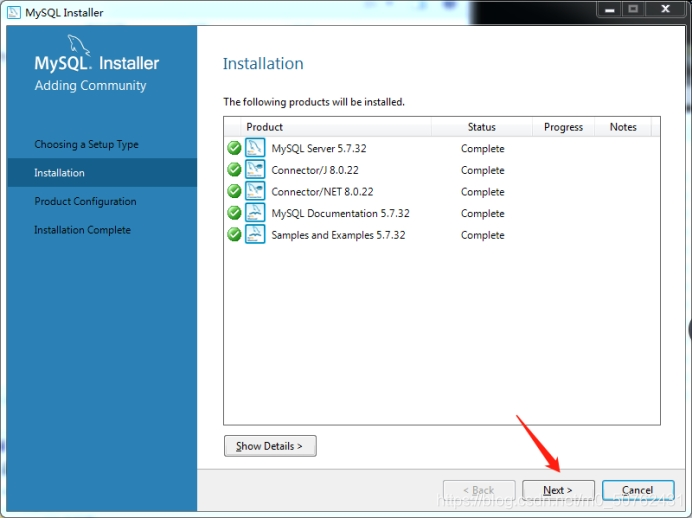Image resolution: width=692 pixels, height=519 pixels.
Task: Click the MySQL Server 5.7.32 product icon
Action: coord(255,148)
